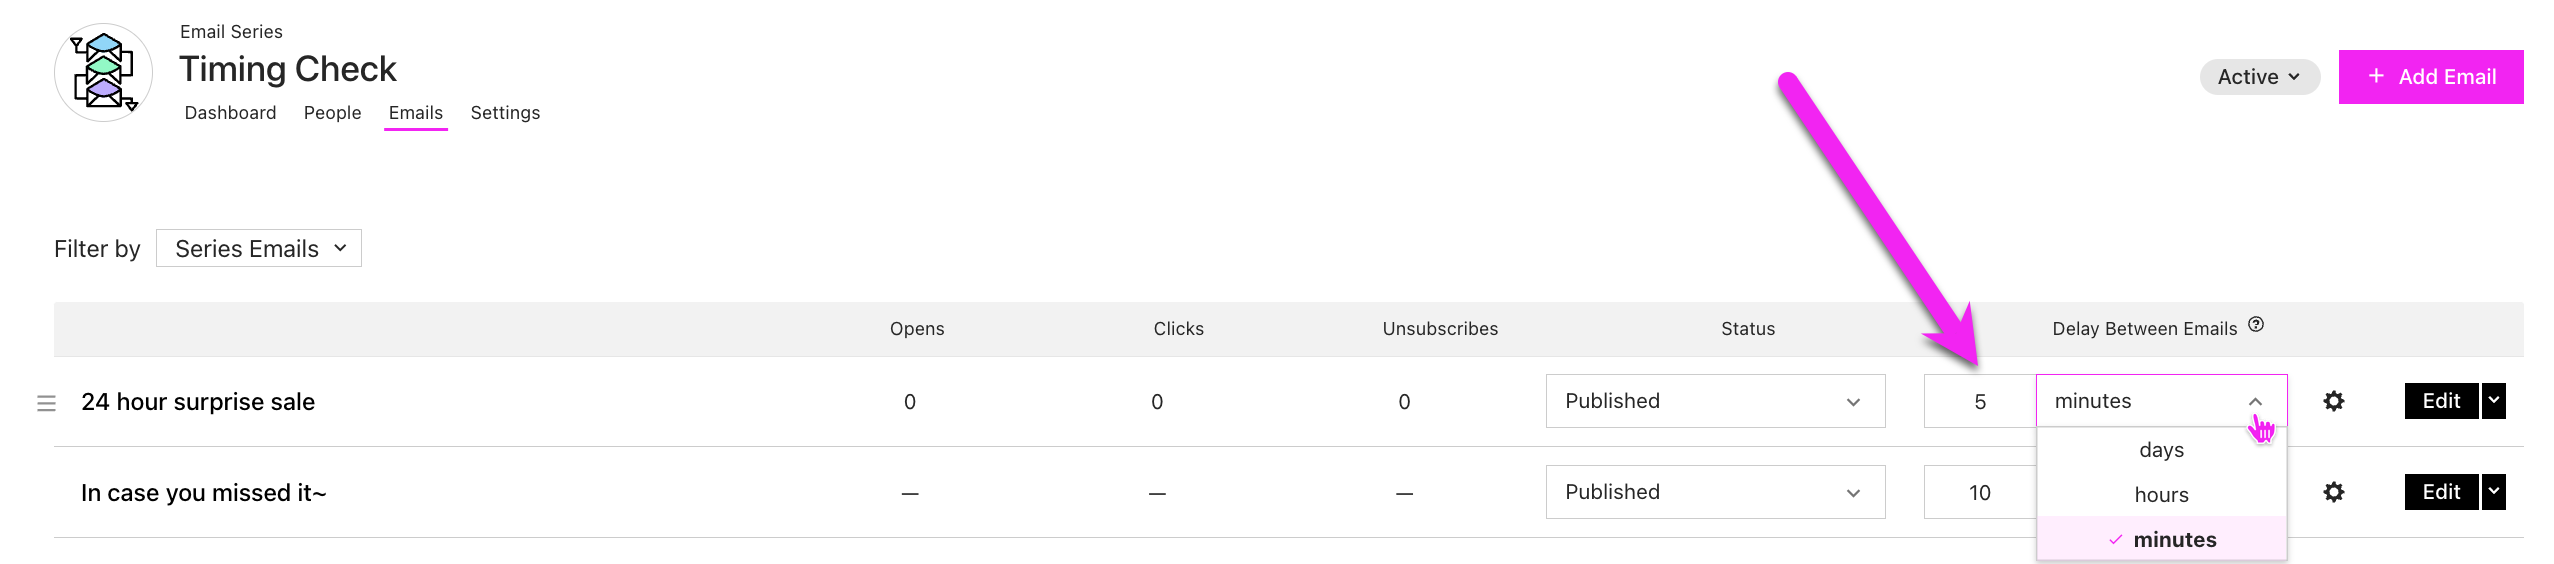The height and width of the screenshot is (564, 2554).
Task: Expand the Series Emails filter dropdown
Action: [258, 249]
